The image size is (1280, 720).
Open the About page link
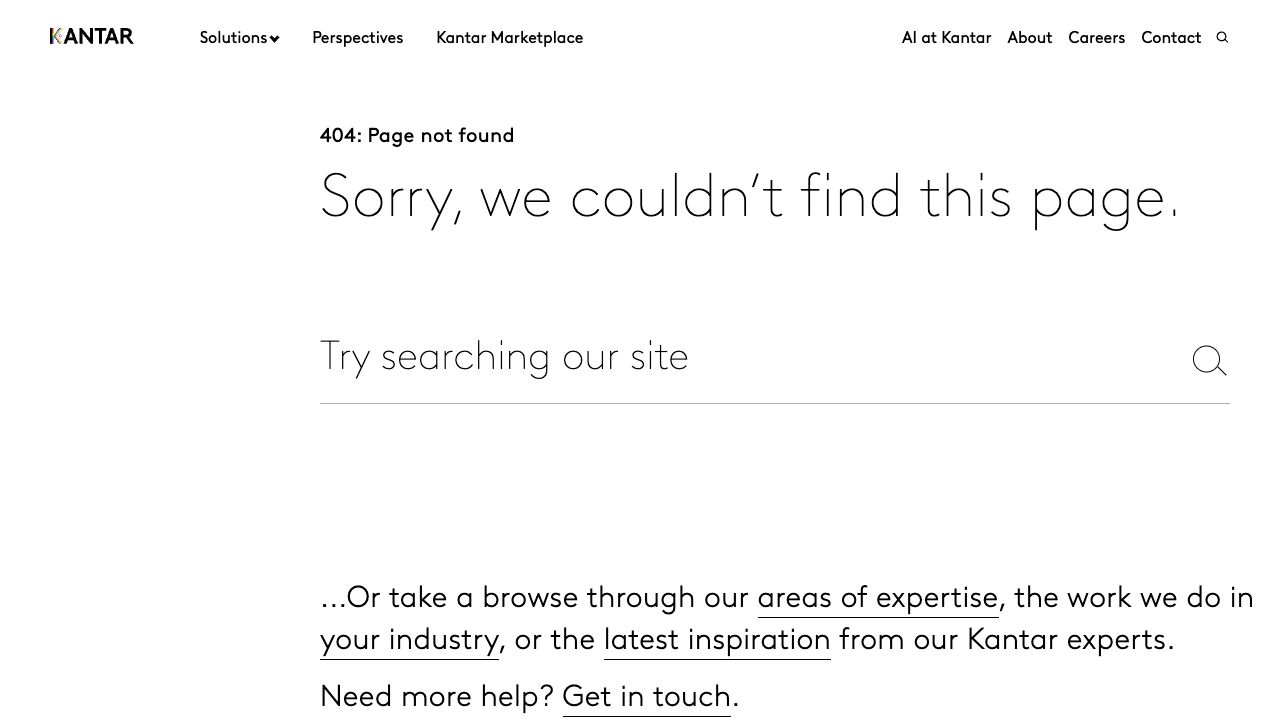1029,37
